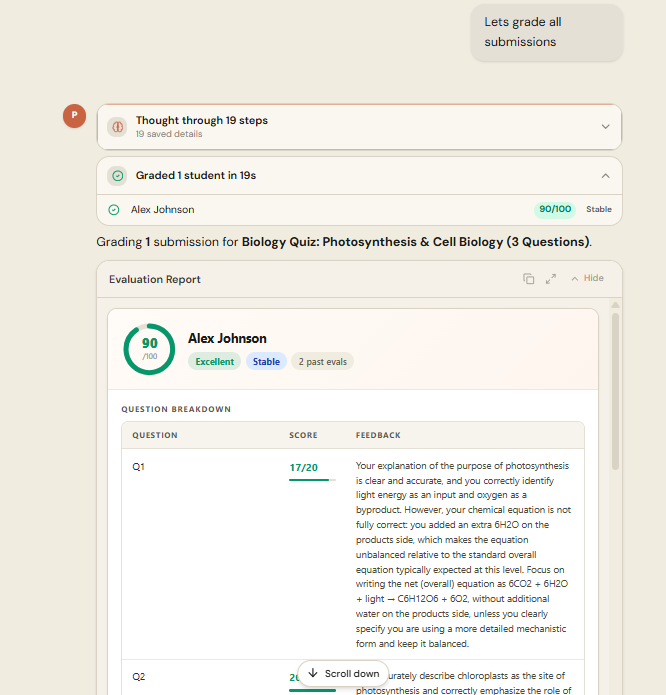Hide the Evaluation Report
This screenshot has width=666, height=695.
(588, 278)
